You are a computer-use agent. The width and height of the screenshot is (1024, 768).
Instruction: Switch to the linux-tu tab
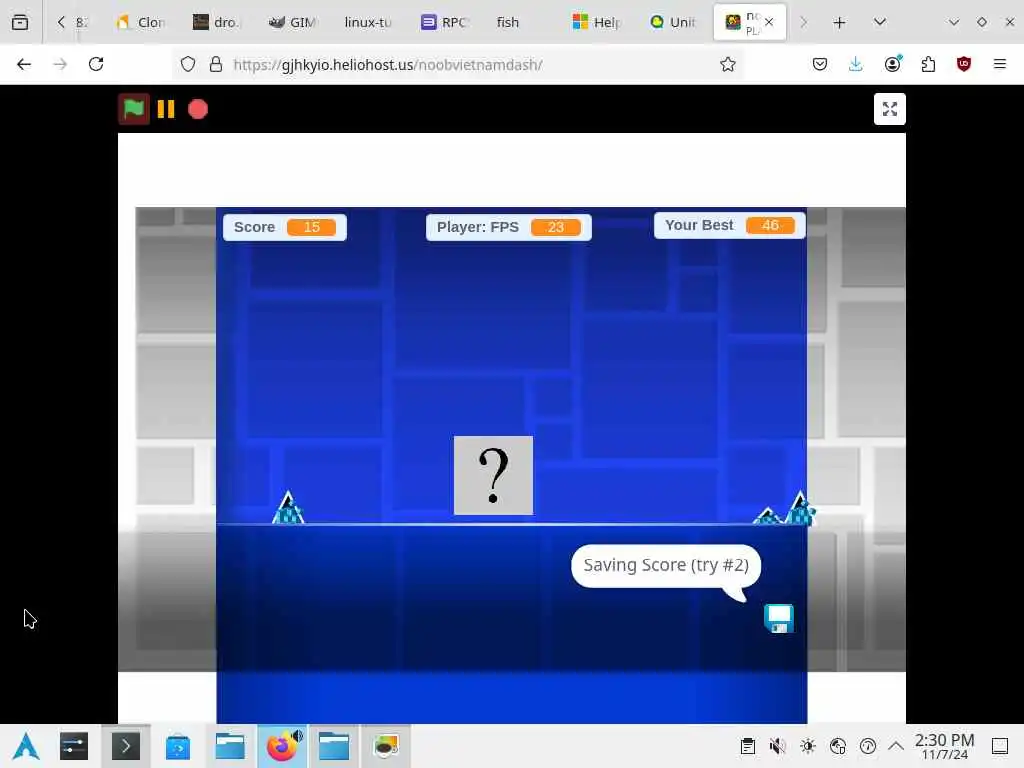(369, 22)
